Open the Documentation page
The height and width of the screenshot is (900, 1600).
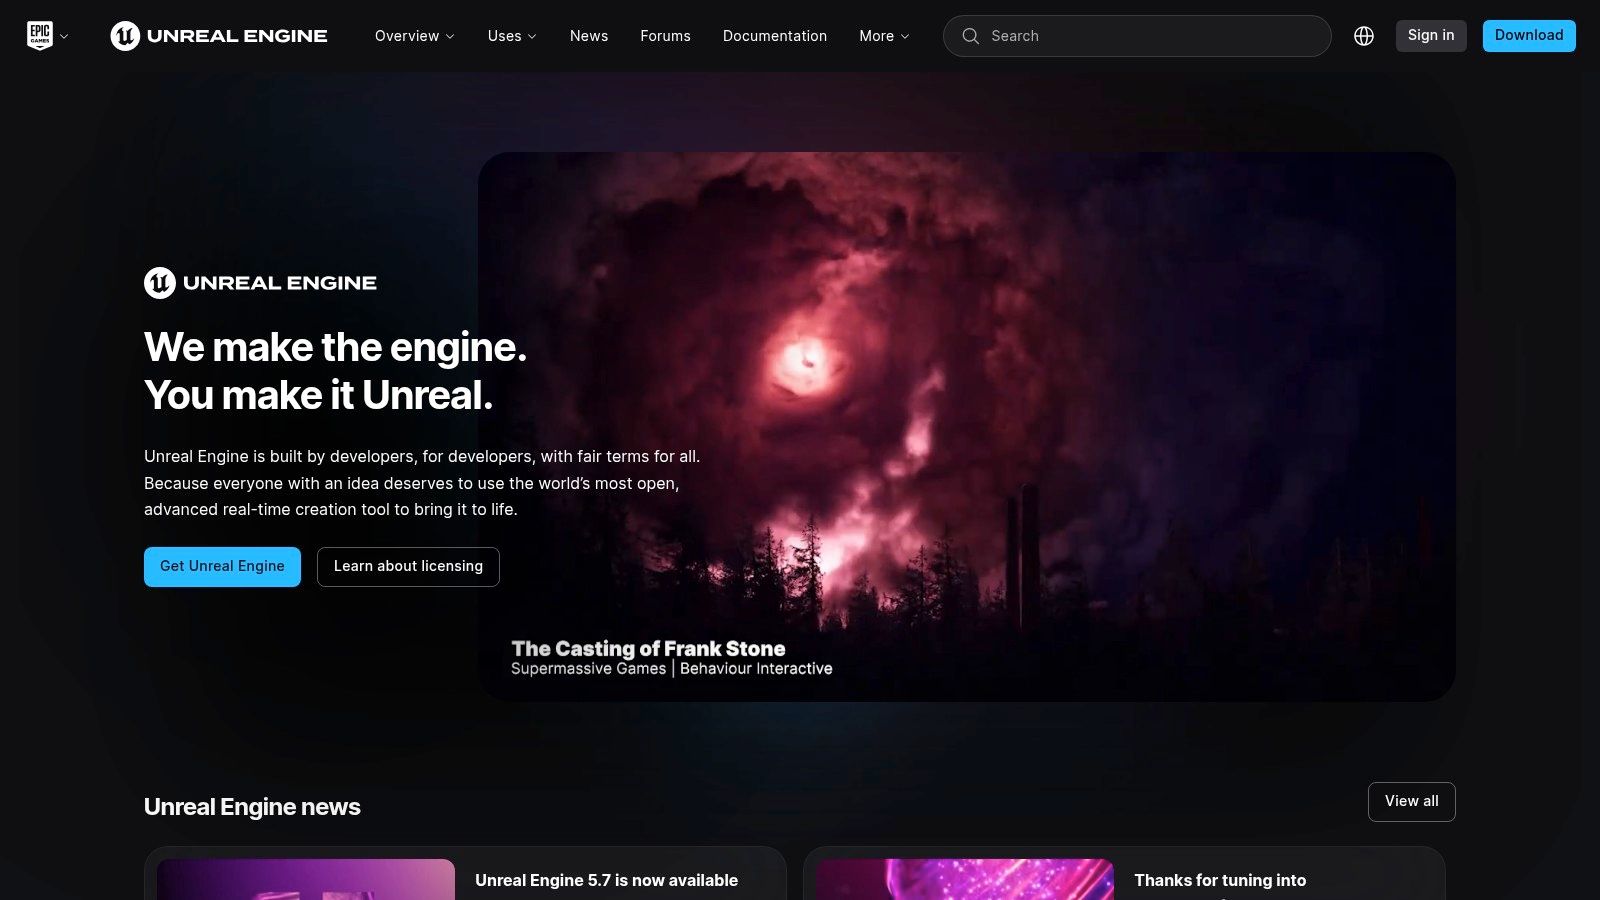[x=774, y=36]
